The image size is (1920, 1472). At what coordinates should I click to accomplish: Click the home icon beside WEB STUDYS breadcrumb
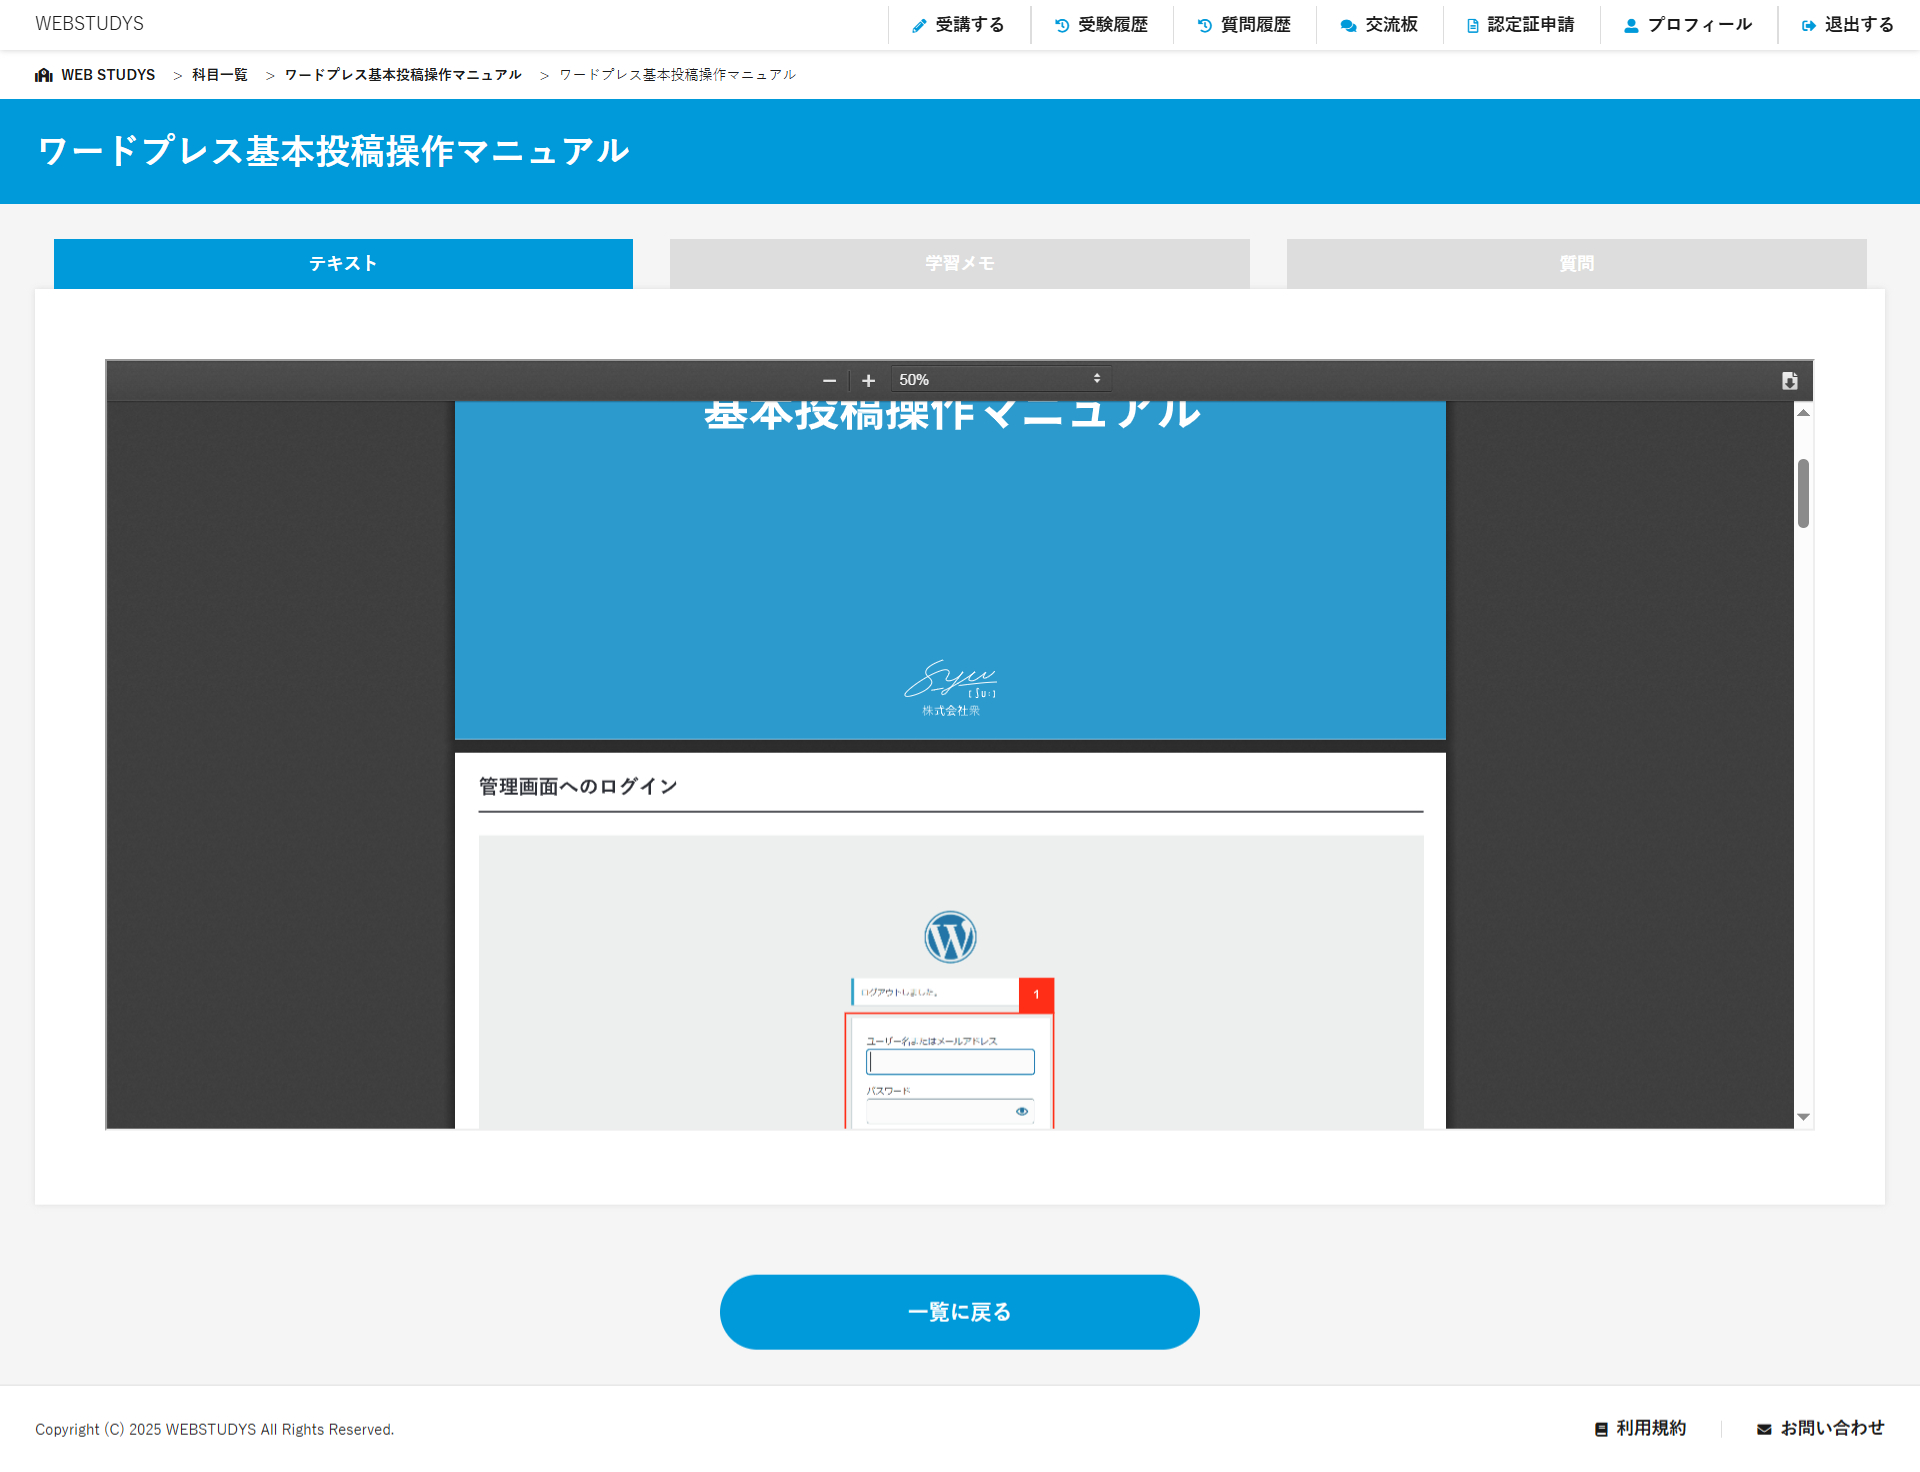click(43, 74)
